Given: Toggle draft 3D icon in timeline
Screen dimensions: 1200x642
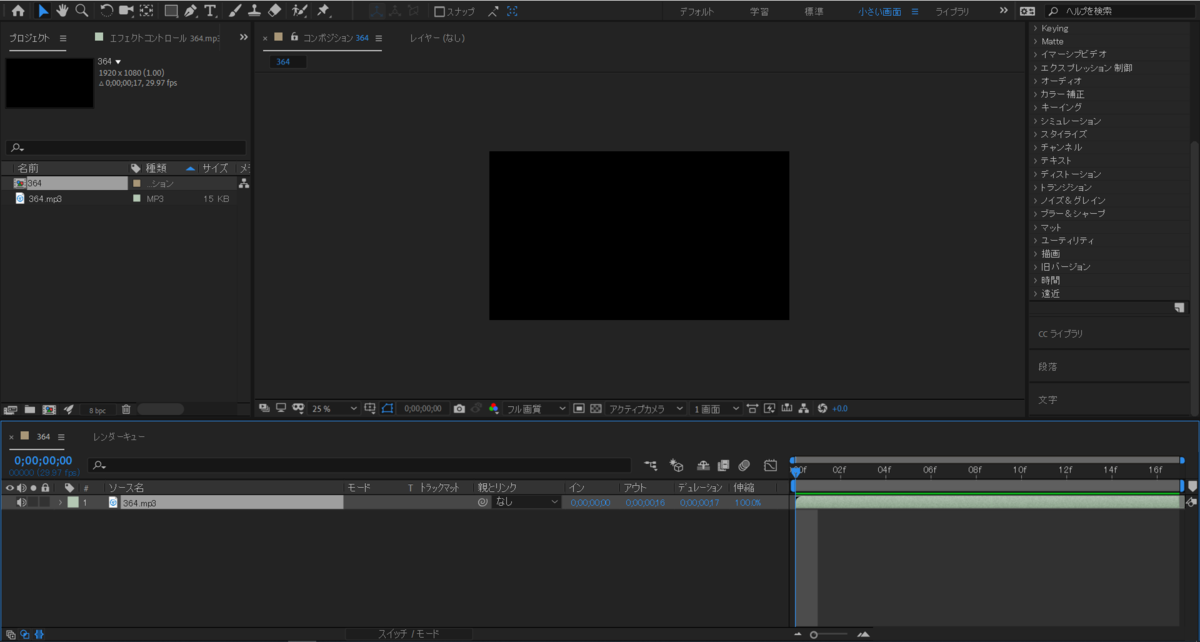Looking at the screenshot, I should [676, 465].
